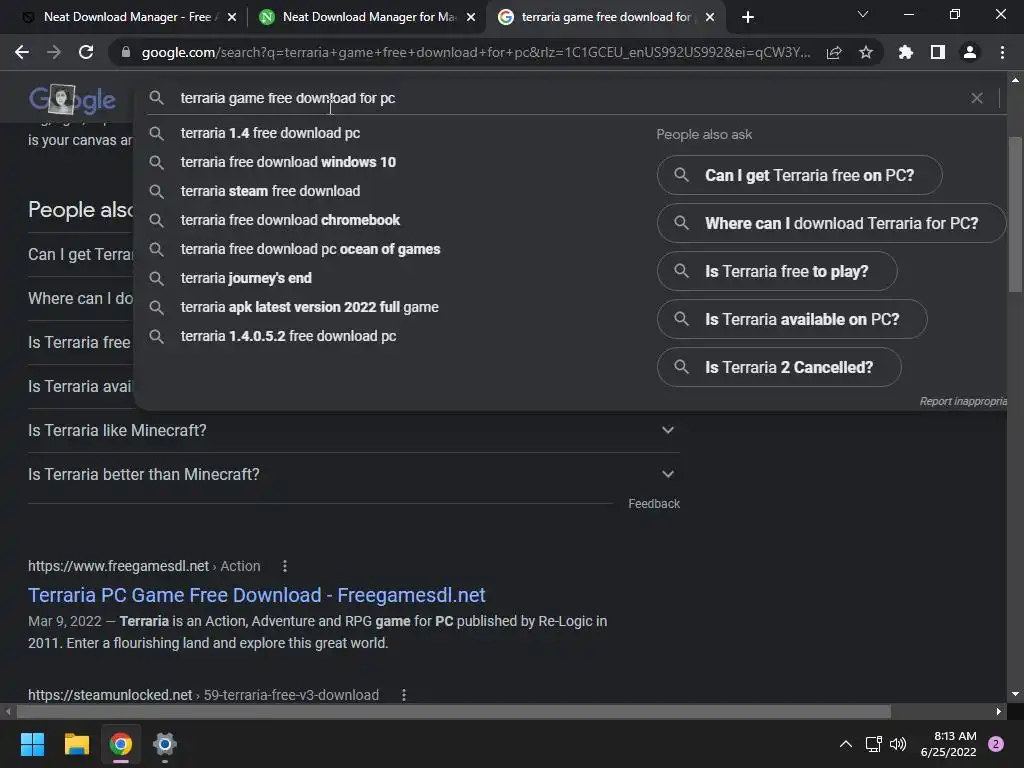Open the notification center badge
This screenshot has height=768, width=1024.
(x=996, y=744)
